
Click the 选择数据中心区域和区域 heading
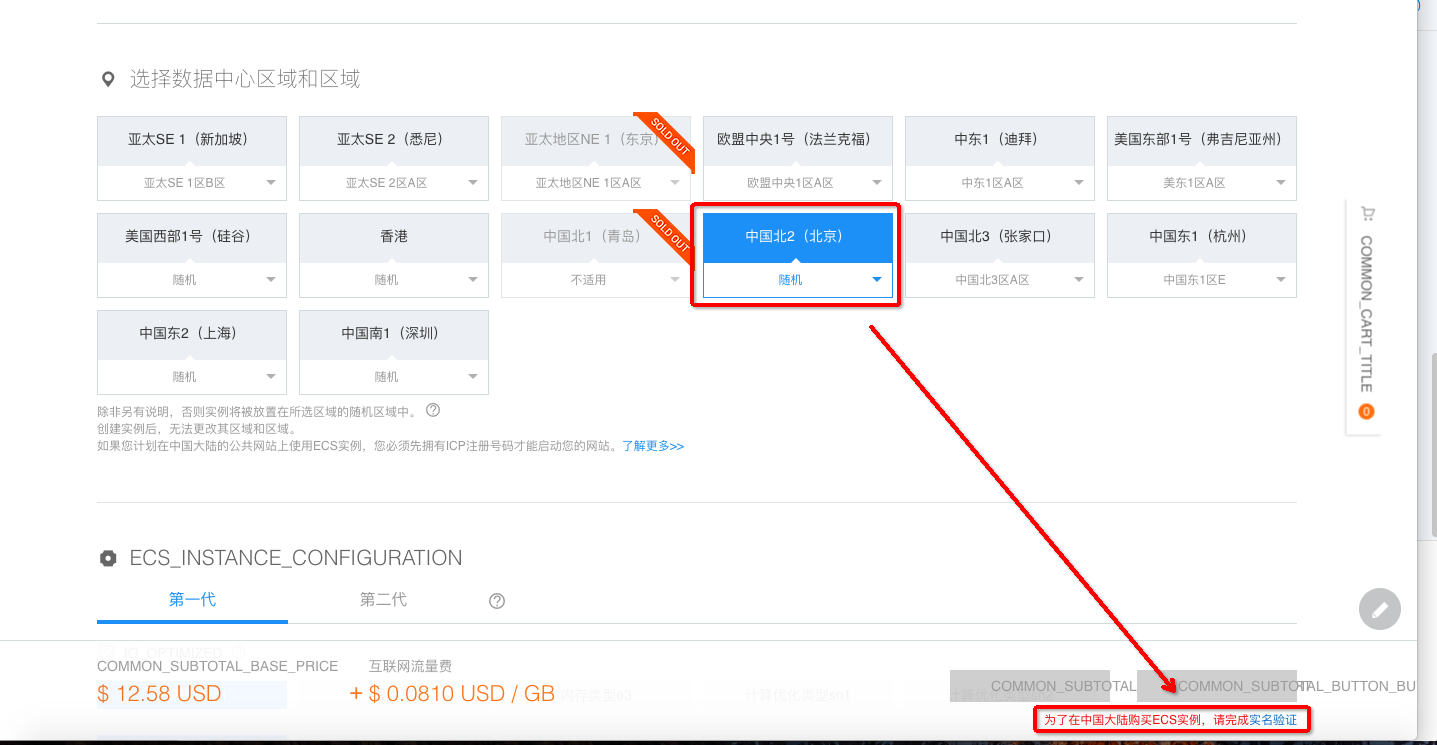click(245, 79)
